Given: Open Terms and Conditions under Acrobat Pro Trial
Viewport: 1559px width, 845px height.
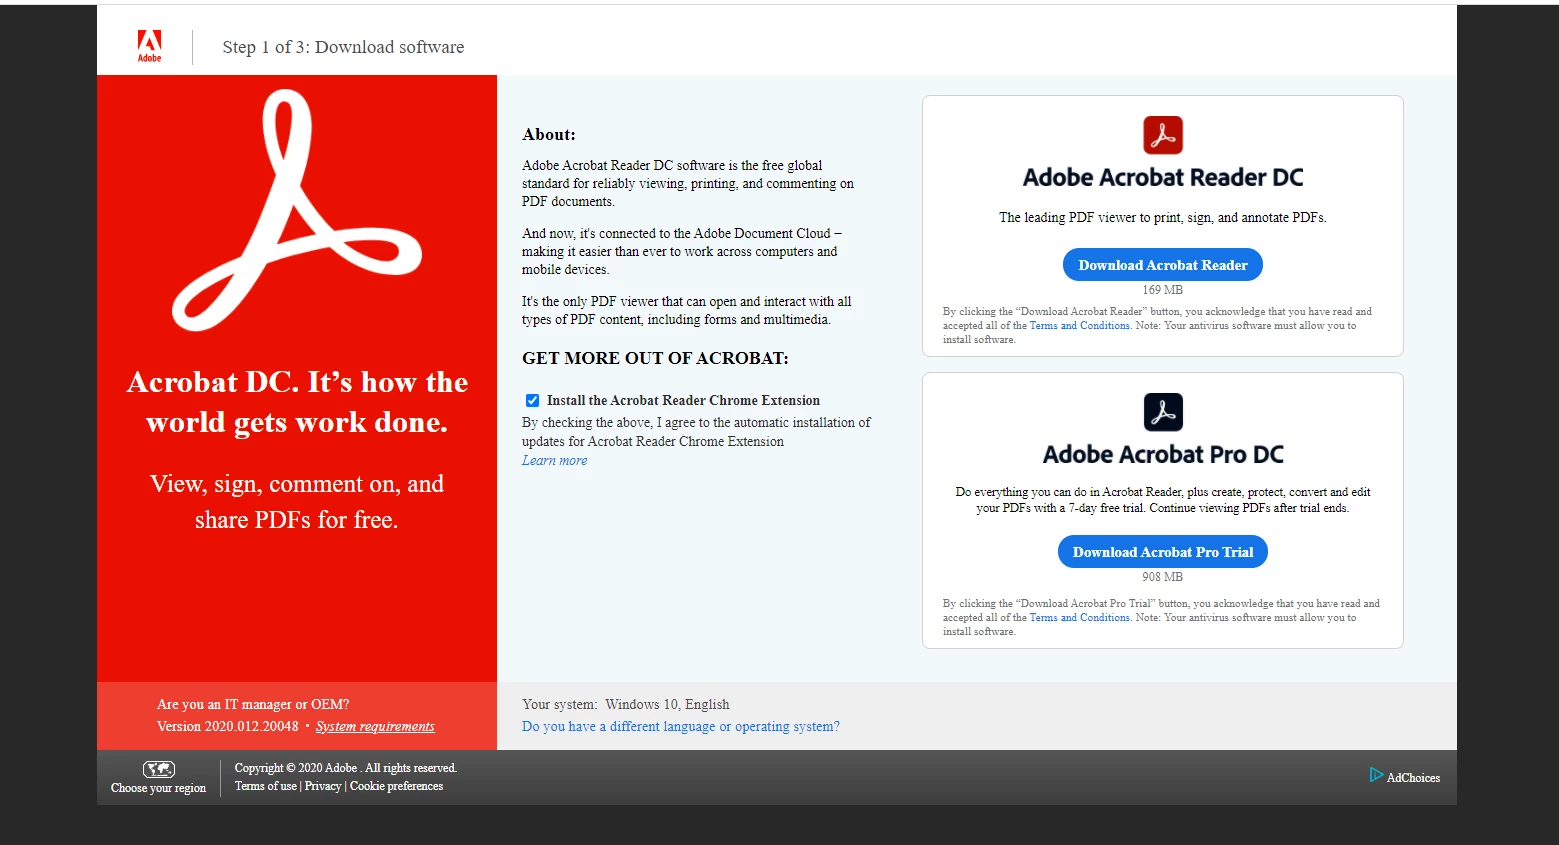Looking at the screenshot, I should (1080, 618).
